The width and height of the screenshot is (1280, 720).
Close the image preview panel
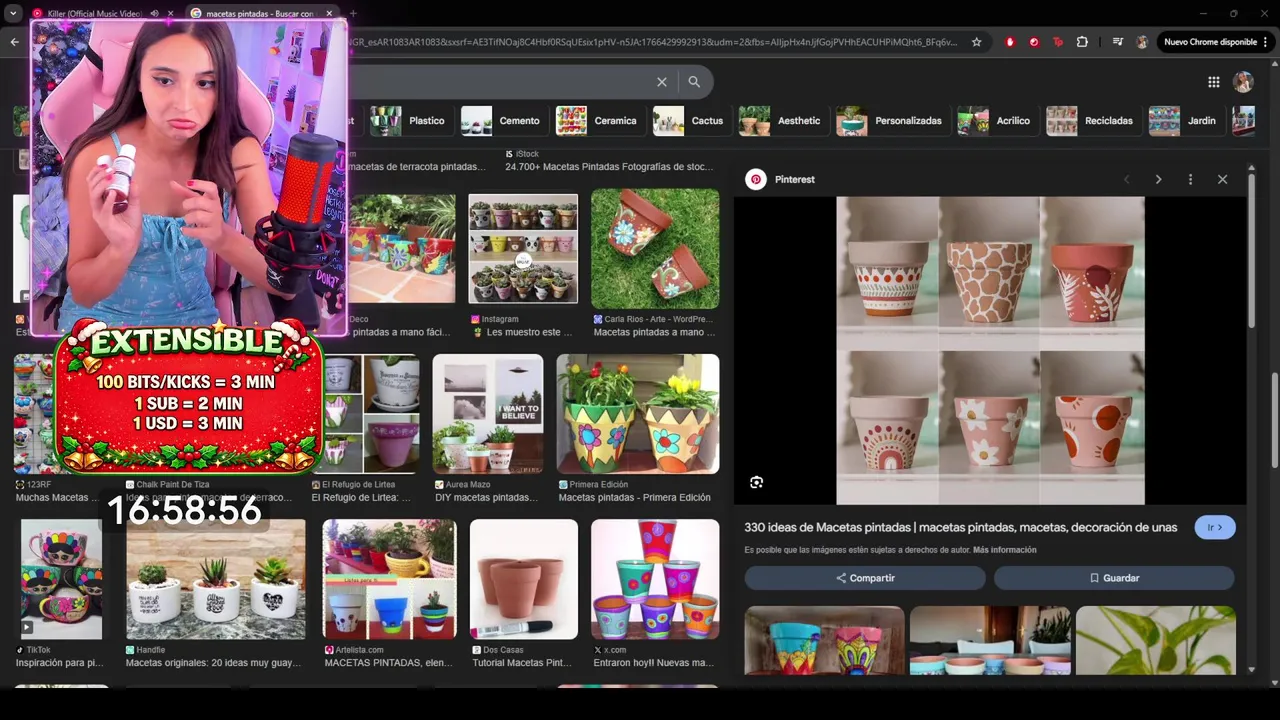[1222, 179]
